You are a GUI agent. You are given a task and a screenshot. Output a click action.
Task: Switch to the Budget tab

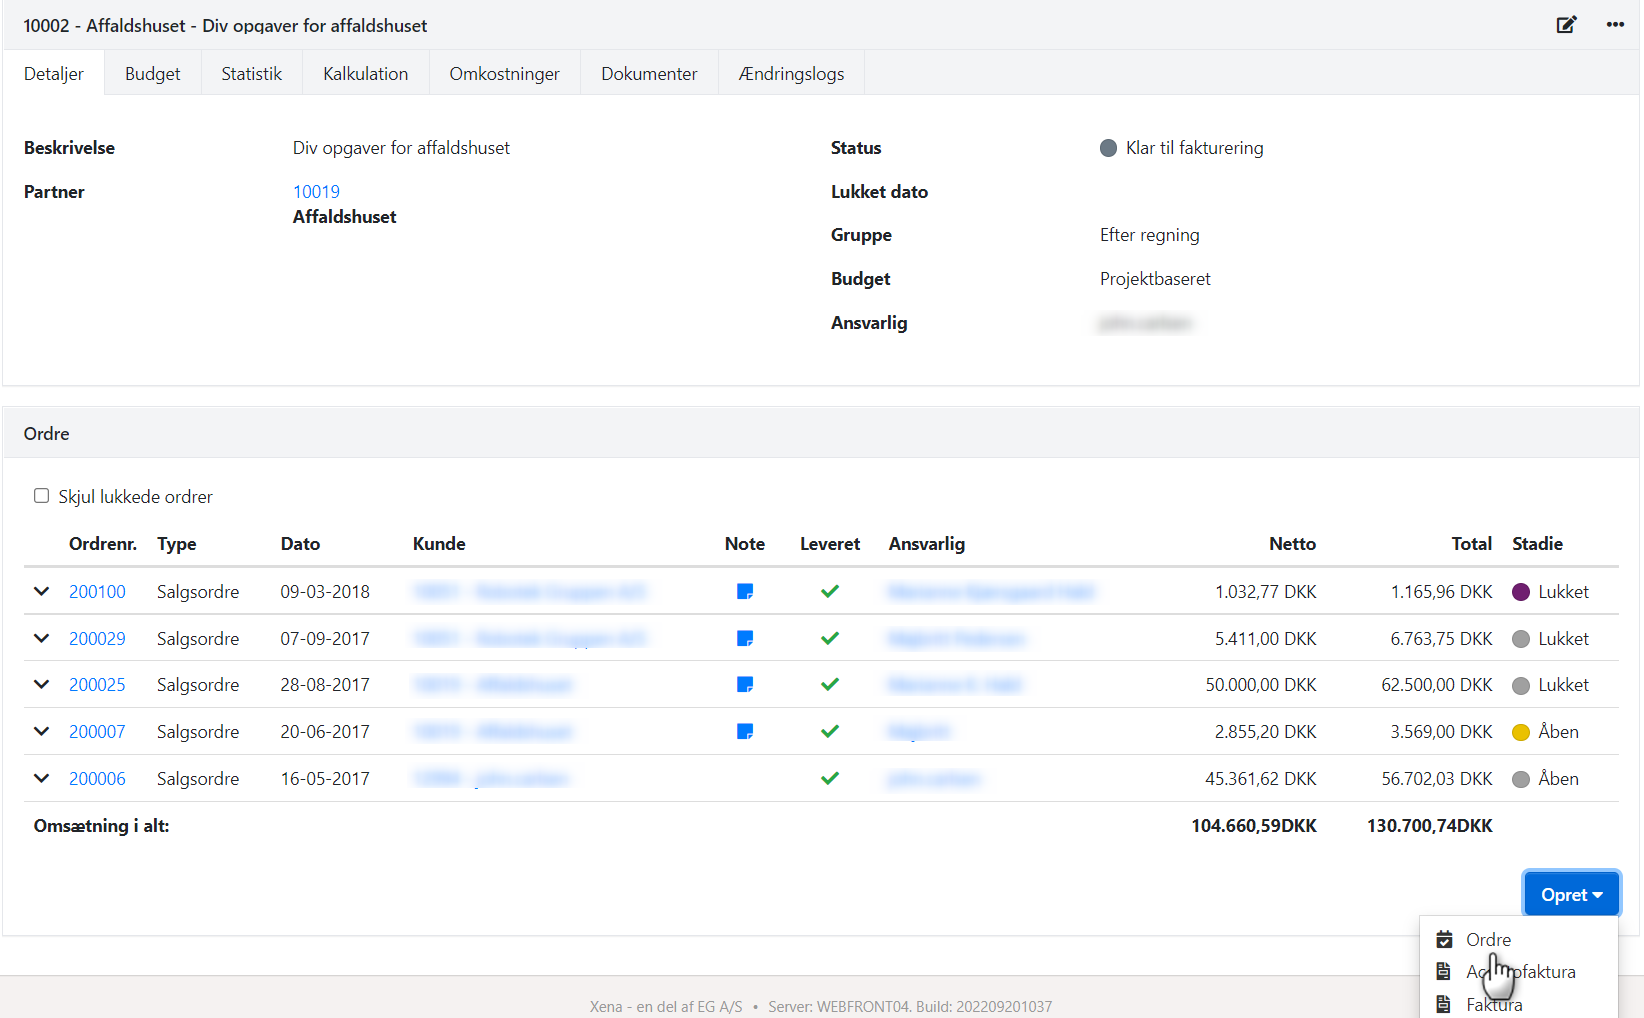tap(153, 74)
